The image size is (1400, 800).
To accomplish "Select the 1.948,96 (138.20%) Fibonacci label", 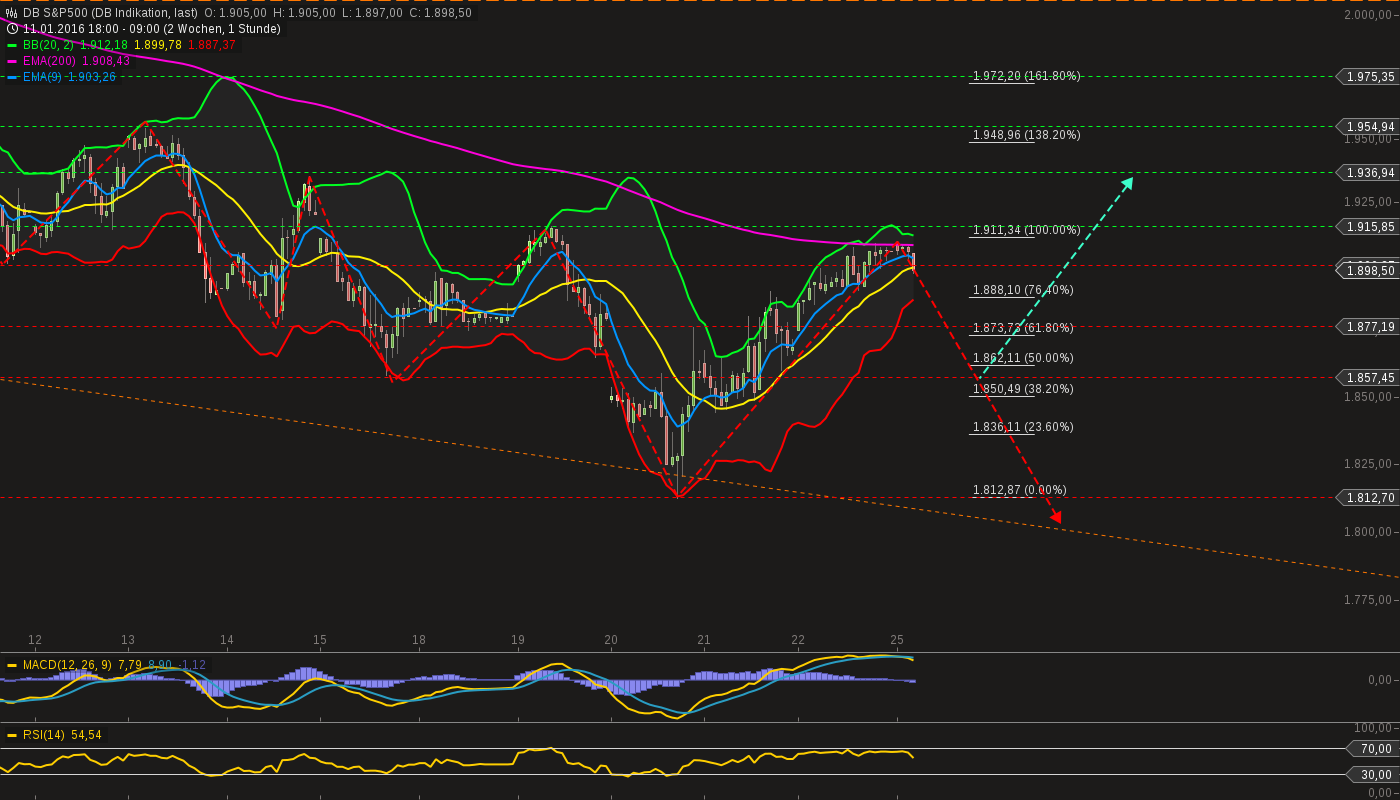I will (x=1026, y=135).
